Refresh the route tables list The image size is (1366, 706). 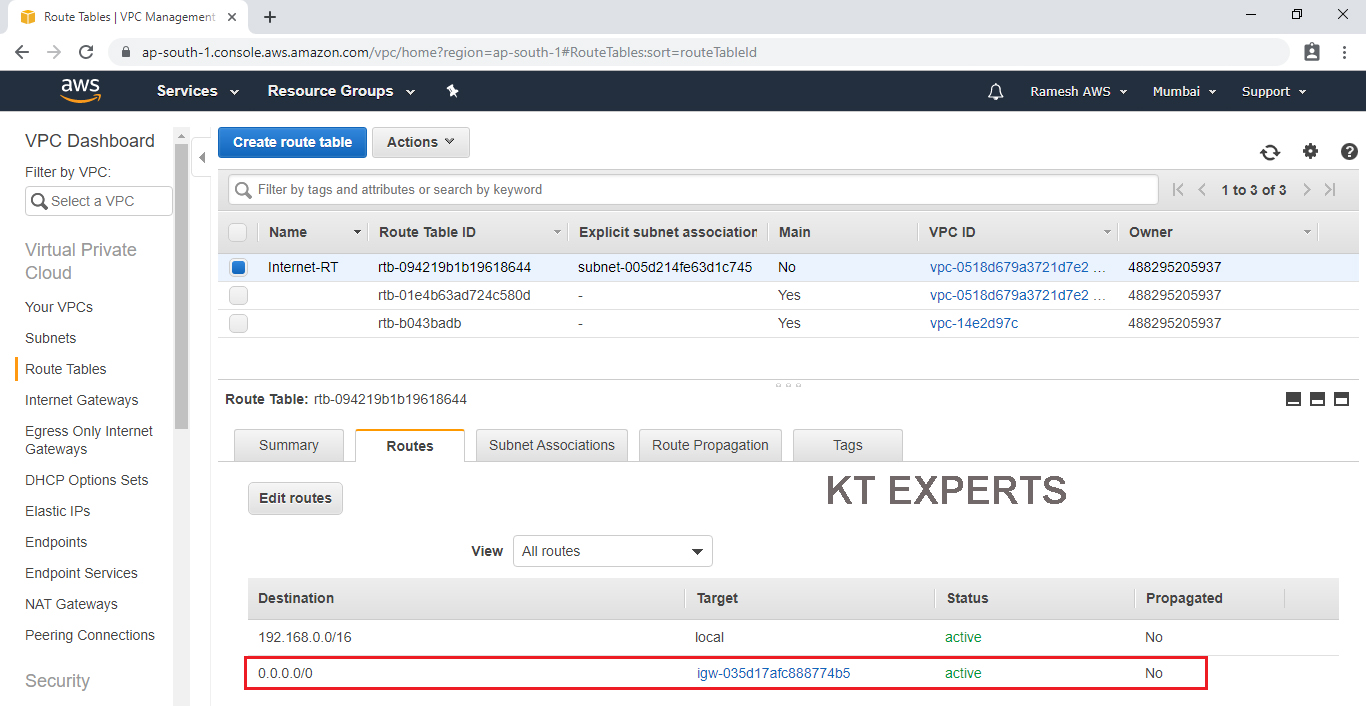coord(1270,152)
